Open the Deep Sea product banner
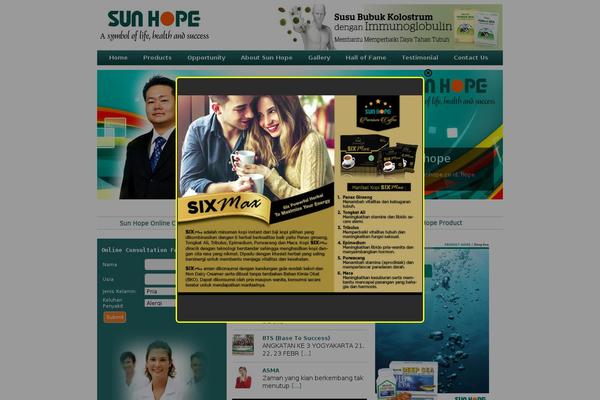 [x=432, y=322]
